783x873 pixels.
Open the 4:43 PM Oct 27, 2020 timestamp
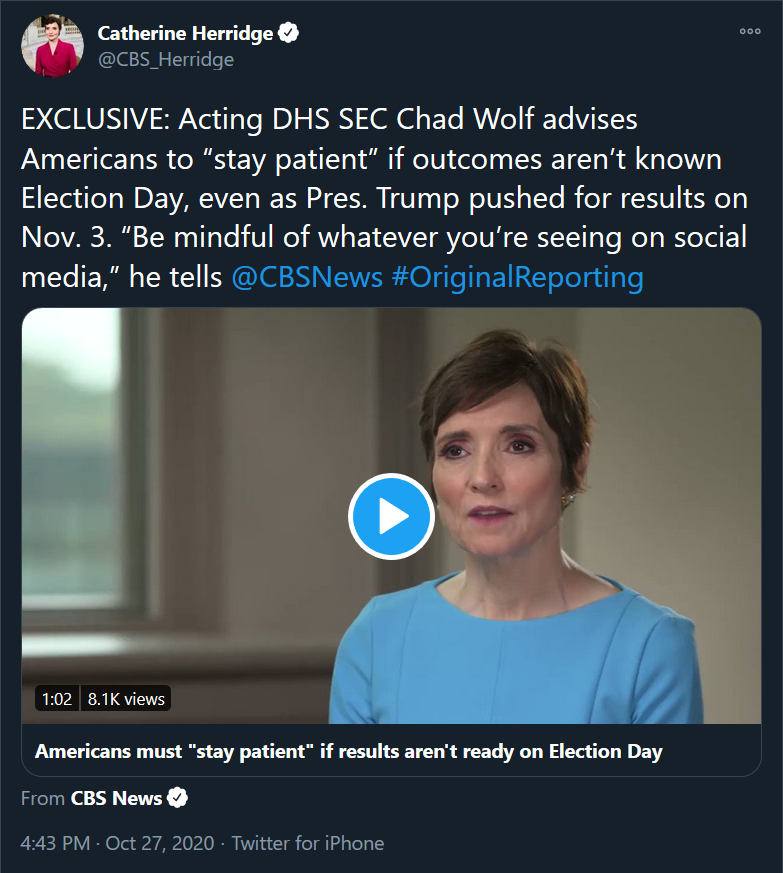(x=117, y=843)
